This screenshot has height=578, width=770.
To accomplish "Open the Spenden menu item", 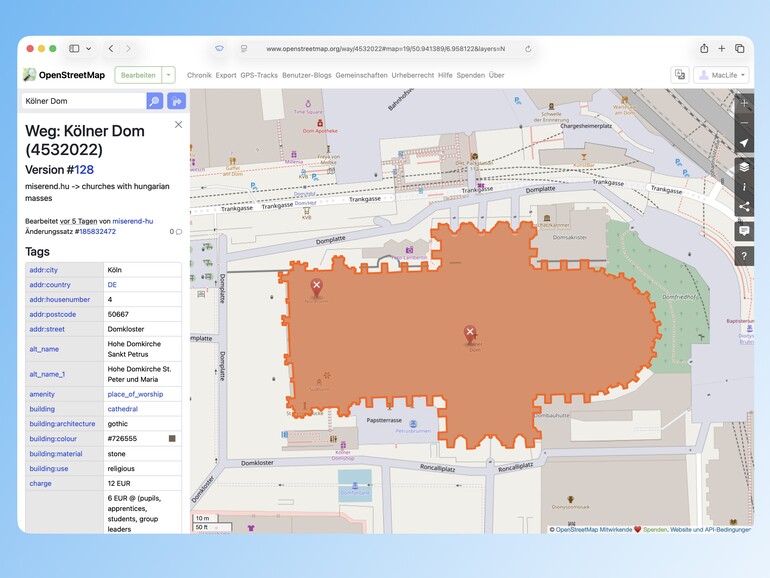I will pyautogui.click(x=470, y=75).
